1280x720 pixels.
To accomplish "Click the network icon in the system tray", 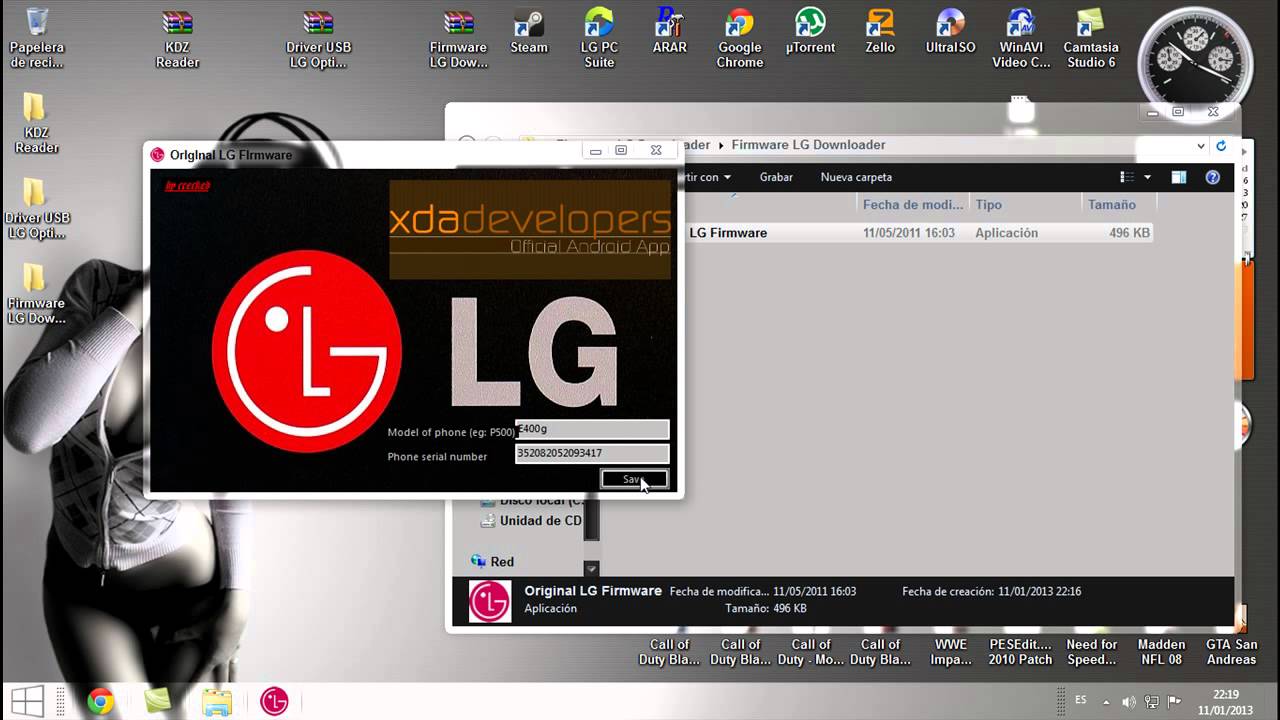I will (x=1152, y=701).
